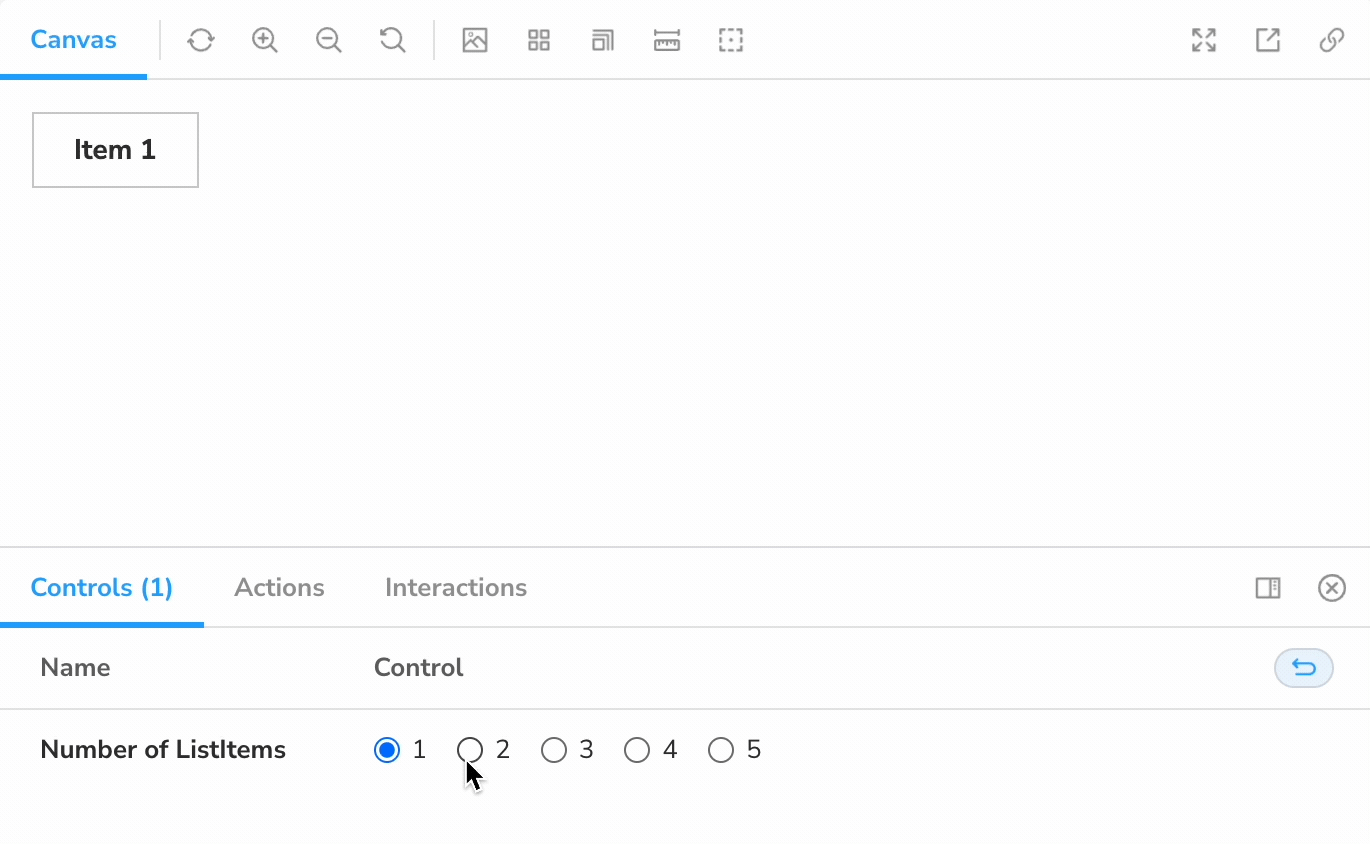Reset controls to defaults
The height and width of the screenshot is (844, 1370).
pos(1303,668)
